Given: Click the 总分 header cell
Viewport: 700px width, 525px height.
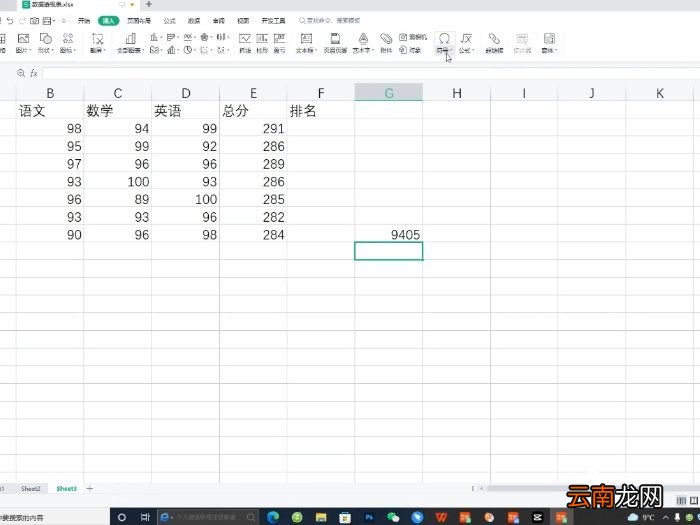Looking at the screenshot, I should pyautogui.click(x=253, y=111).
